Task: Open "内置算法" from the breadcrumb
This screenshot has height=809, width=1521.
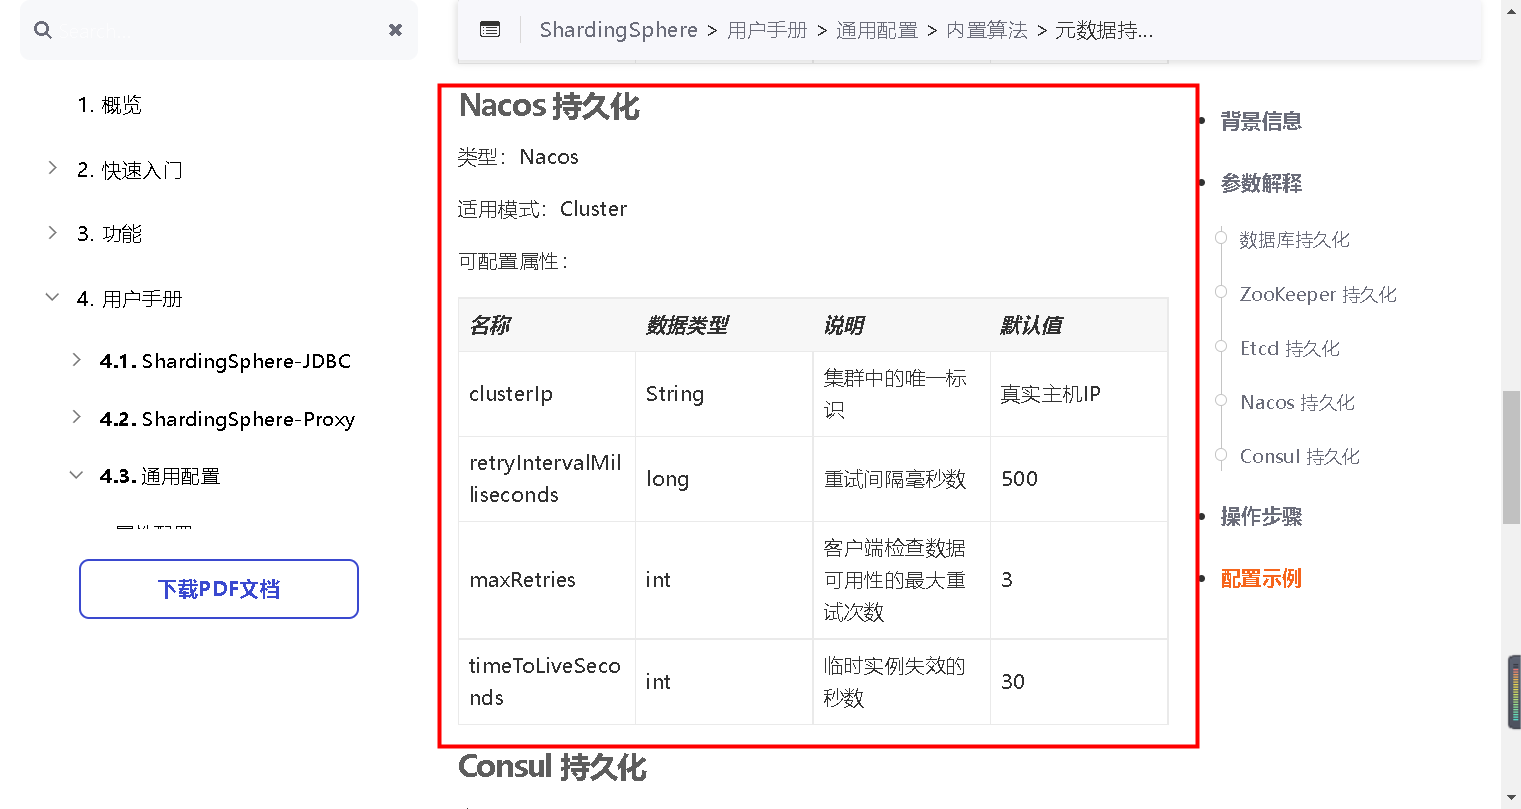Action: [x=987, y=30]
